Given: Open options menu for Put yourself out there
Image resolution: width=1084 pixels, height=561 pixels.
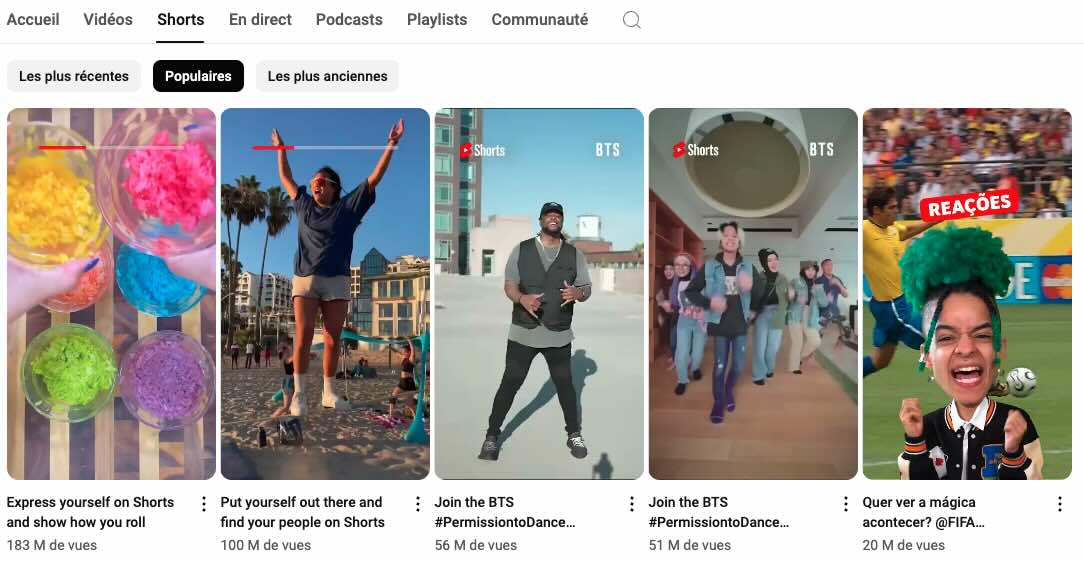Looking at the screenshot, I should click(418, 504).
